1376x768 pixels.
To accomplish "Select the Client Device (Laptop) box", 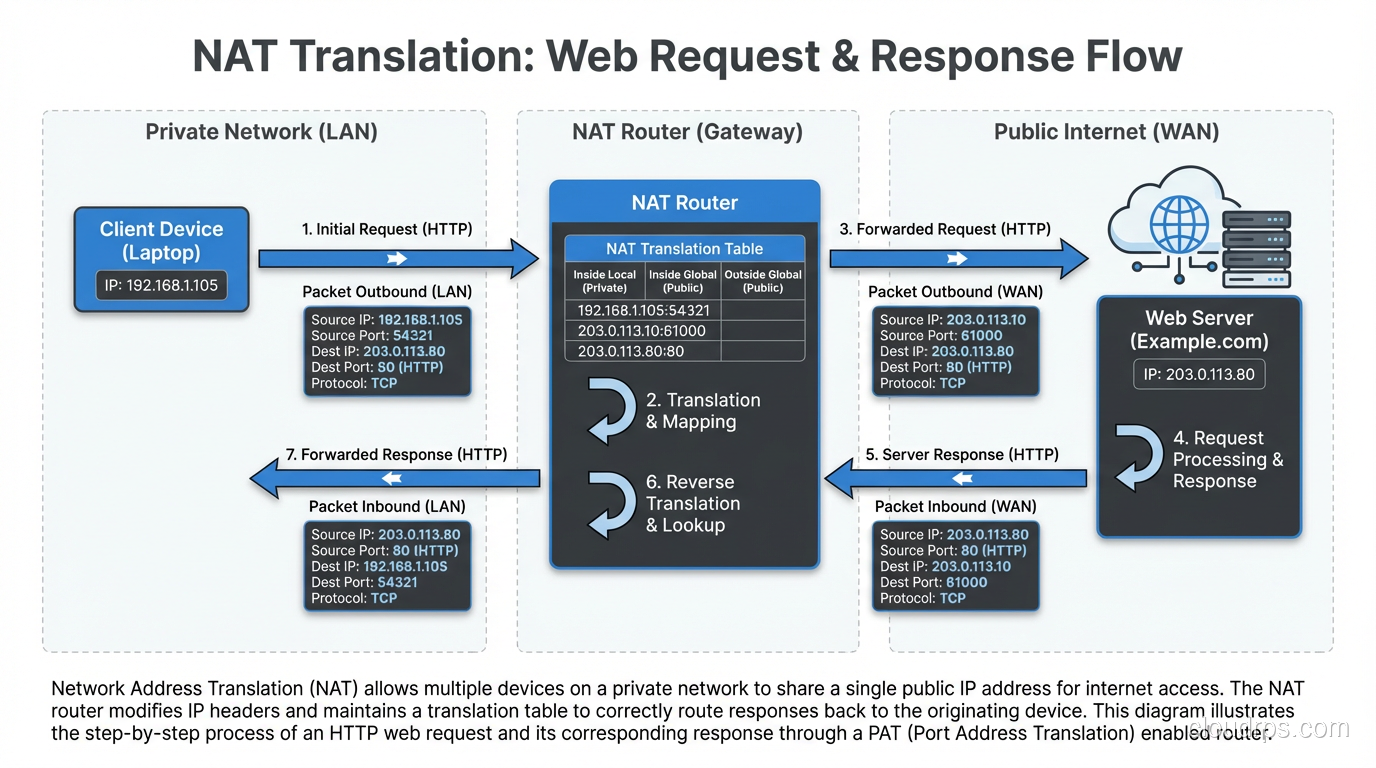I will click(161, 258).
